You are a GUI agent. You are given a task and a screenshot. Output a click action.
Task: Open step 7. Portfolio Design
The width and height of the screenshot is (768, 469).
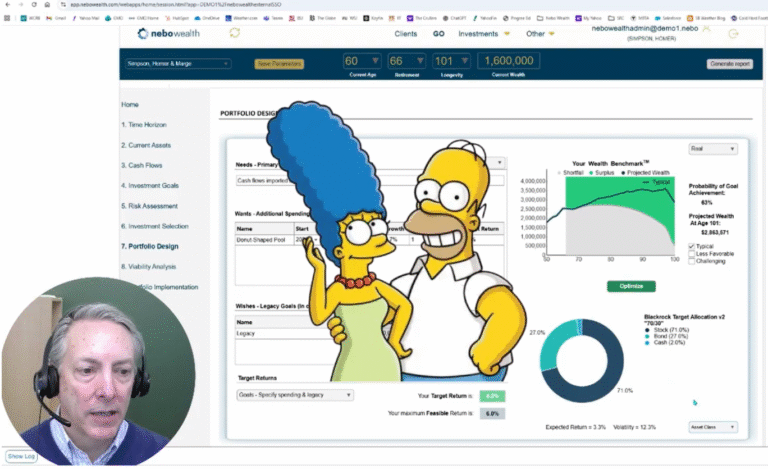coord(150,246)
